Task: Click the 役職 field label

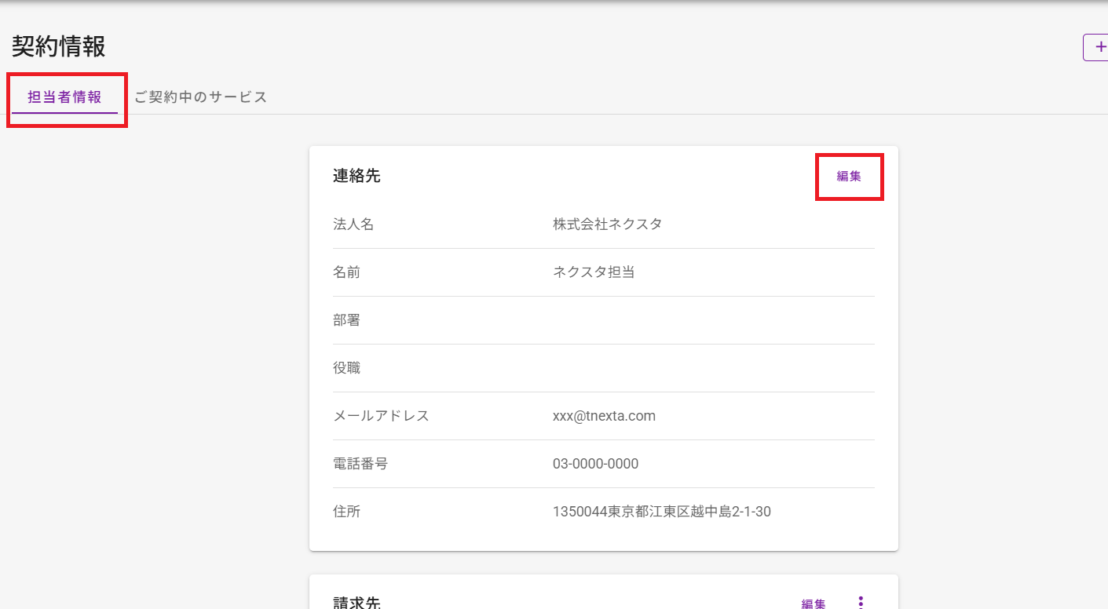Action: tap(346, 368)
